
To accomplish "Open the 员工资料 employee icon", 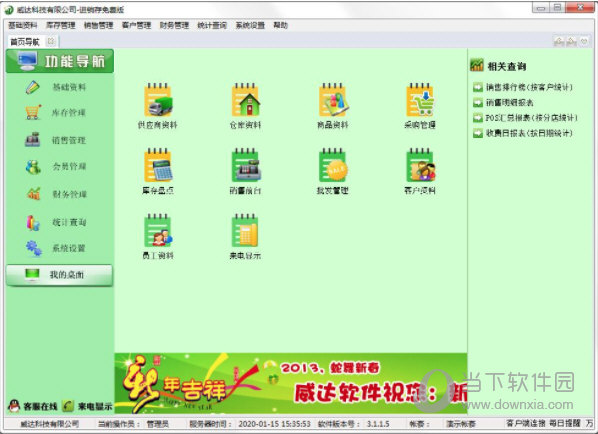I will click(158, 230).
